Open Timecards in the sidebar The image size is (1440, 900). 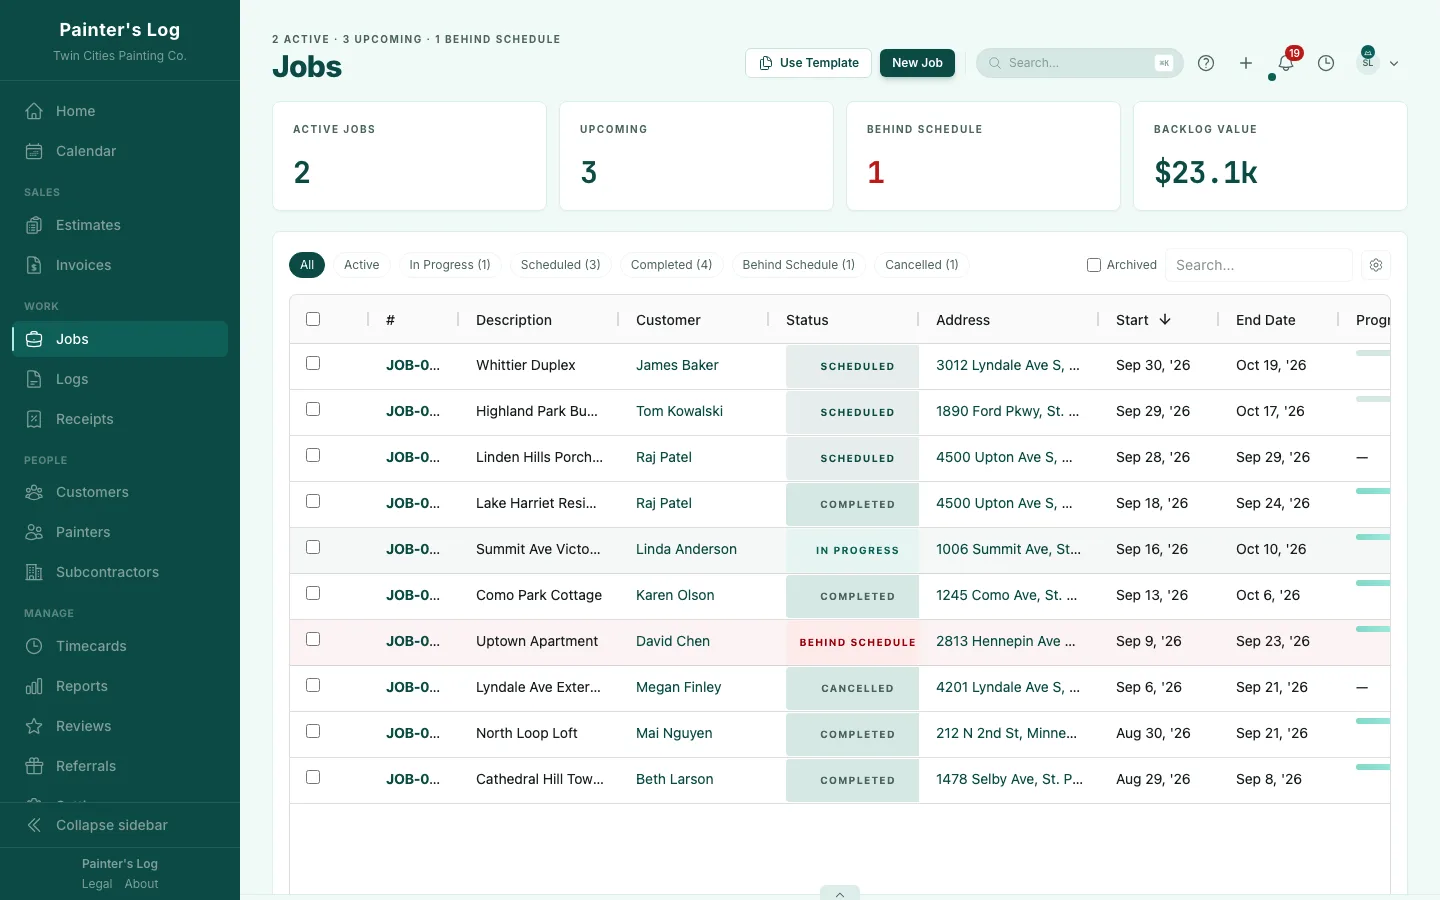(x=120, y=646)
